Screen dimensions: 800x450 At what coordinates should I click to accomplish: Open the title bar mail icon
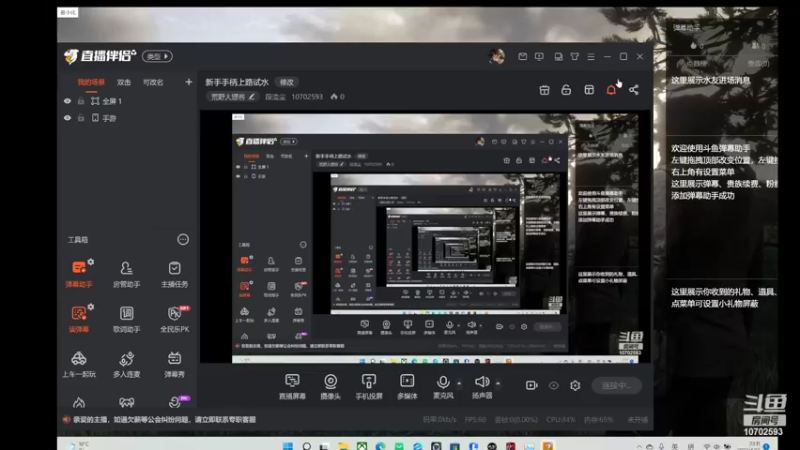(x=522, y=57)
